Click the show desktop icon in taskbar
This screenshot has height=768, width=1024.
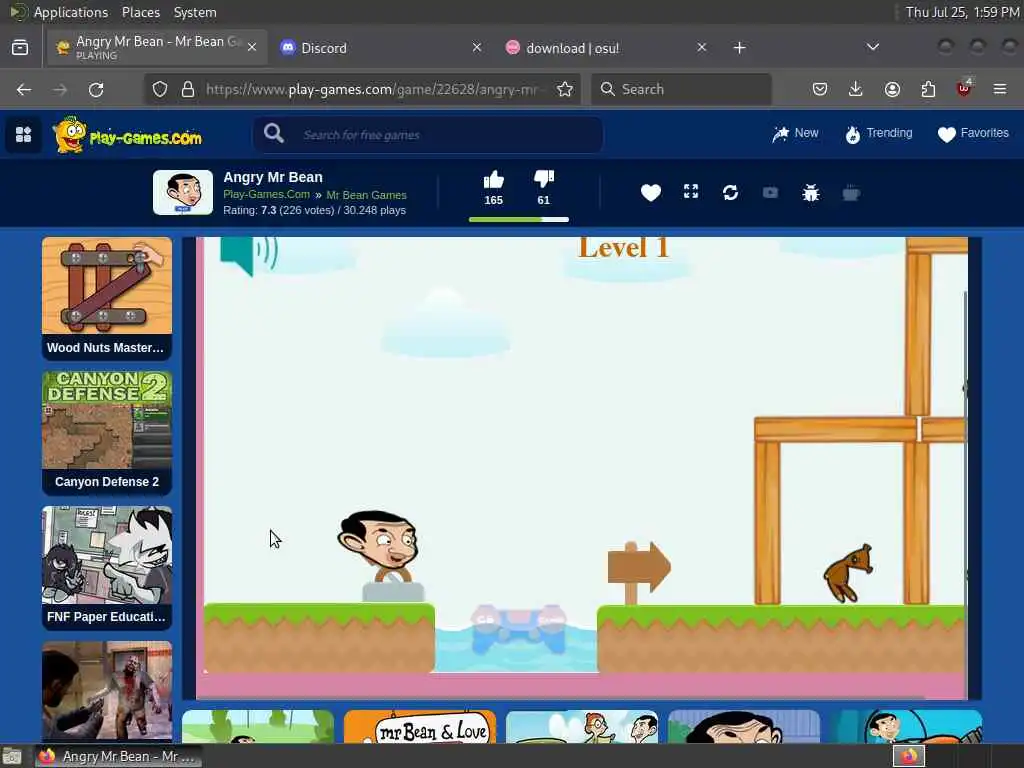[12, 756]
